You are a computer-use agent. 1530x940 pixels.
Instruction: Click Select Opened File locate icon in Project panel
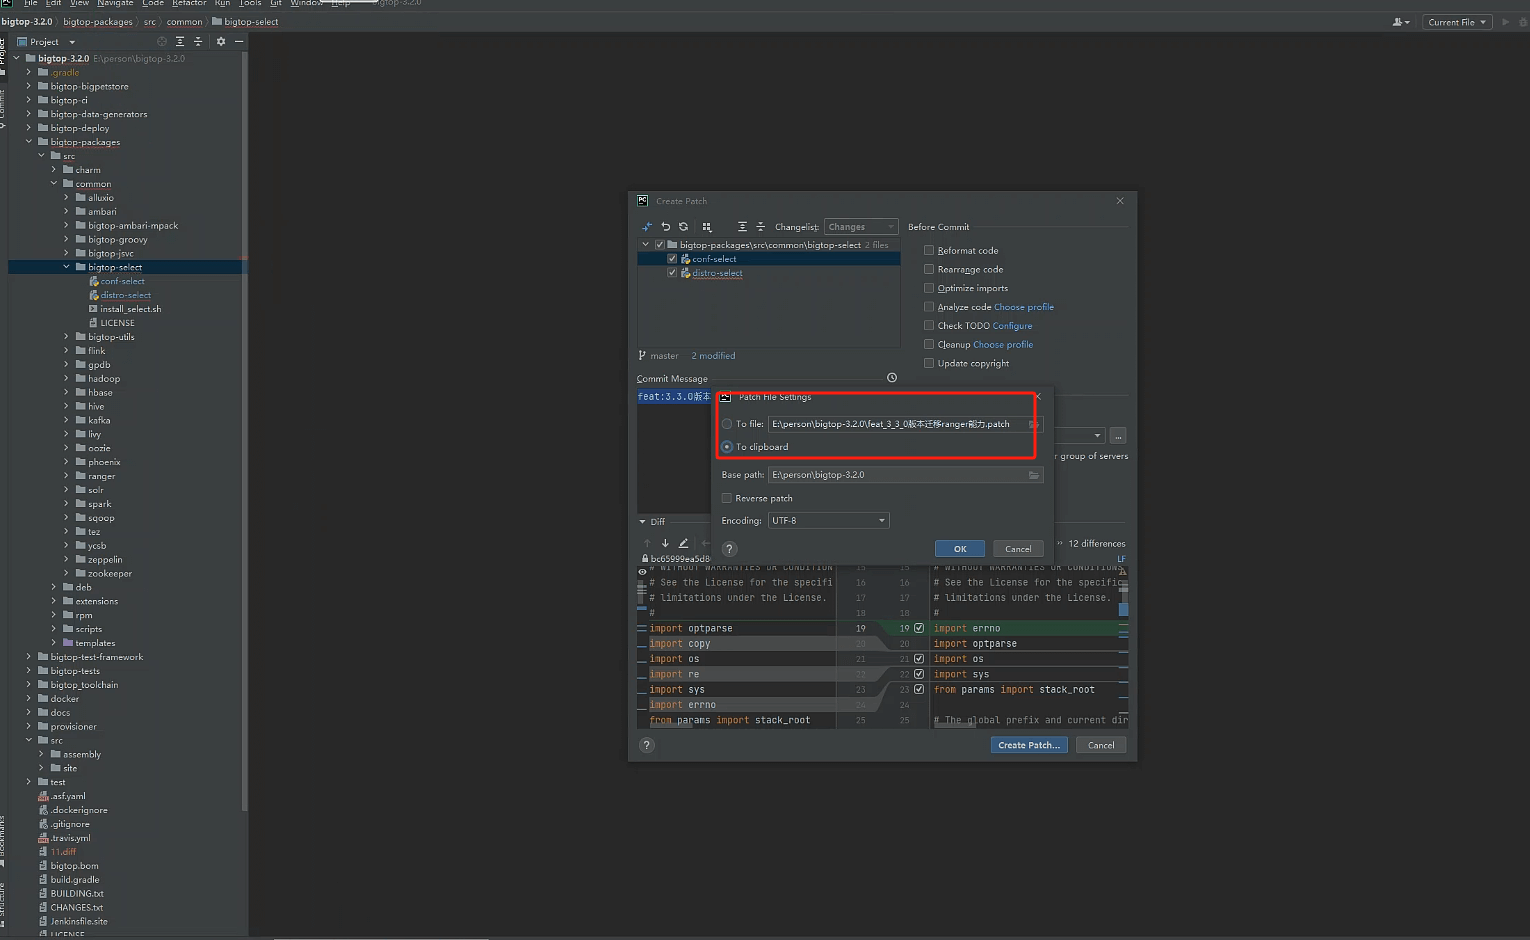pyautogui.click(x=162, y=42)
